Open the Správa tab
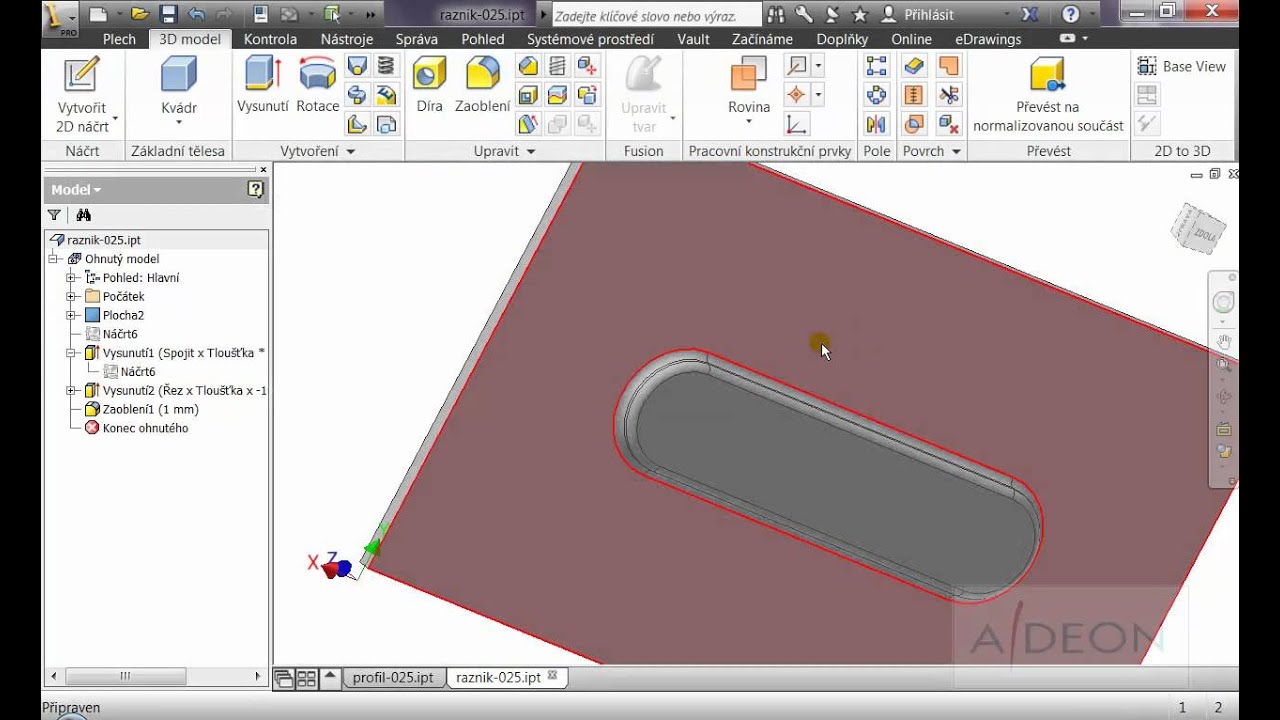The height and width of the screenshot is (720, 1280). [x=417, y=39]
